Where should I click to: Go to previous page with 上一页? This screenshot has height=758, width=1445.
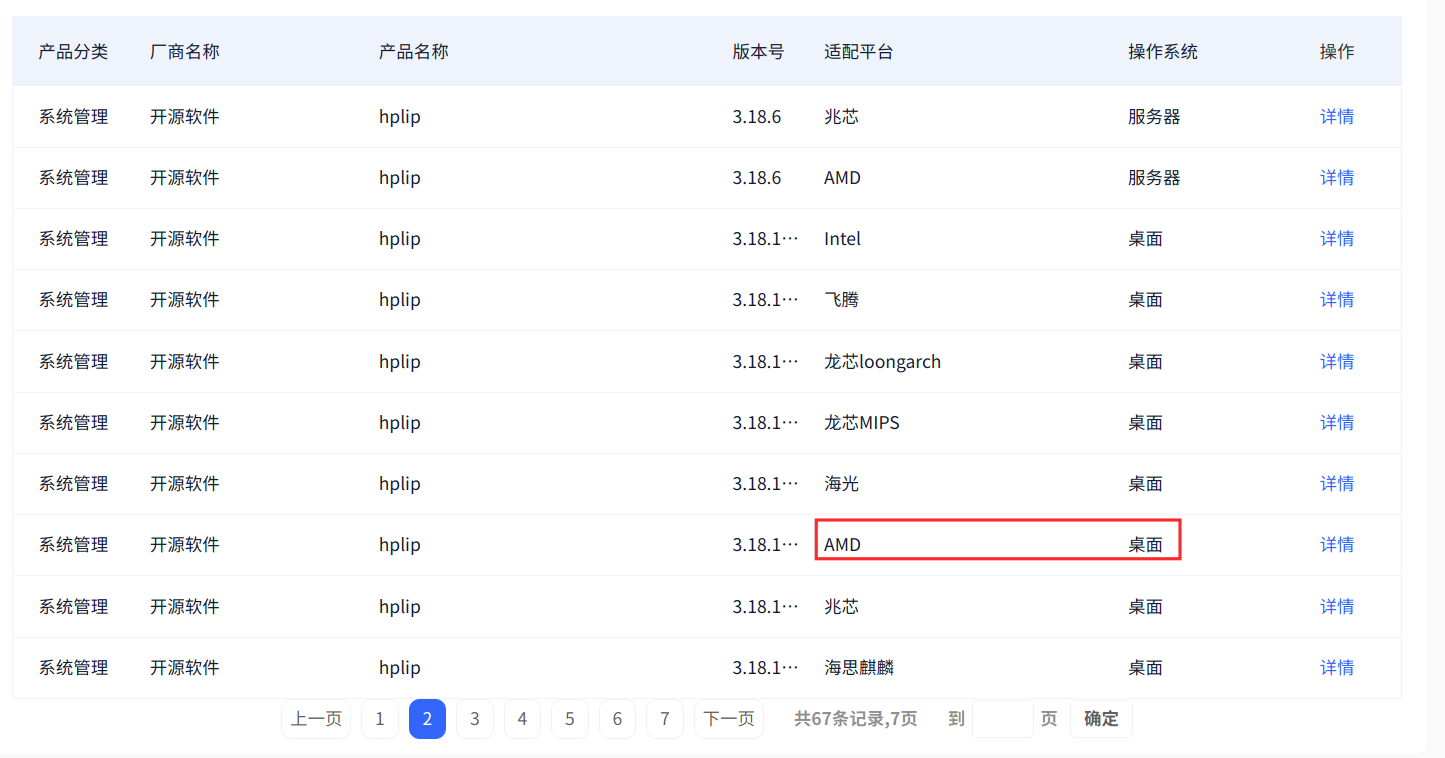pyautogui.click(x=316, y=719)
